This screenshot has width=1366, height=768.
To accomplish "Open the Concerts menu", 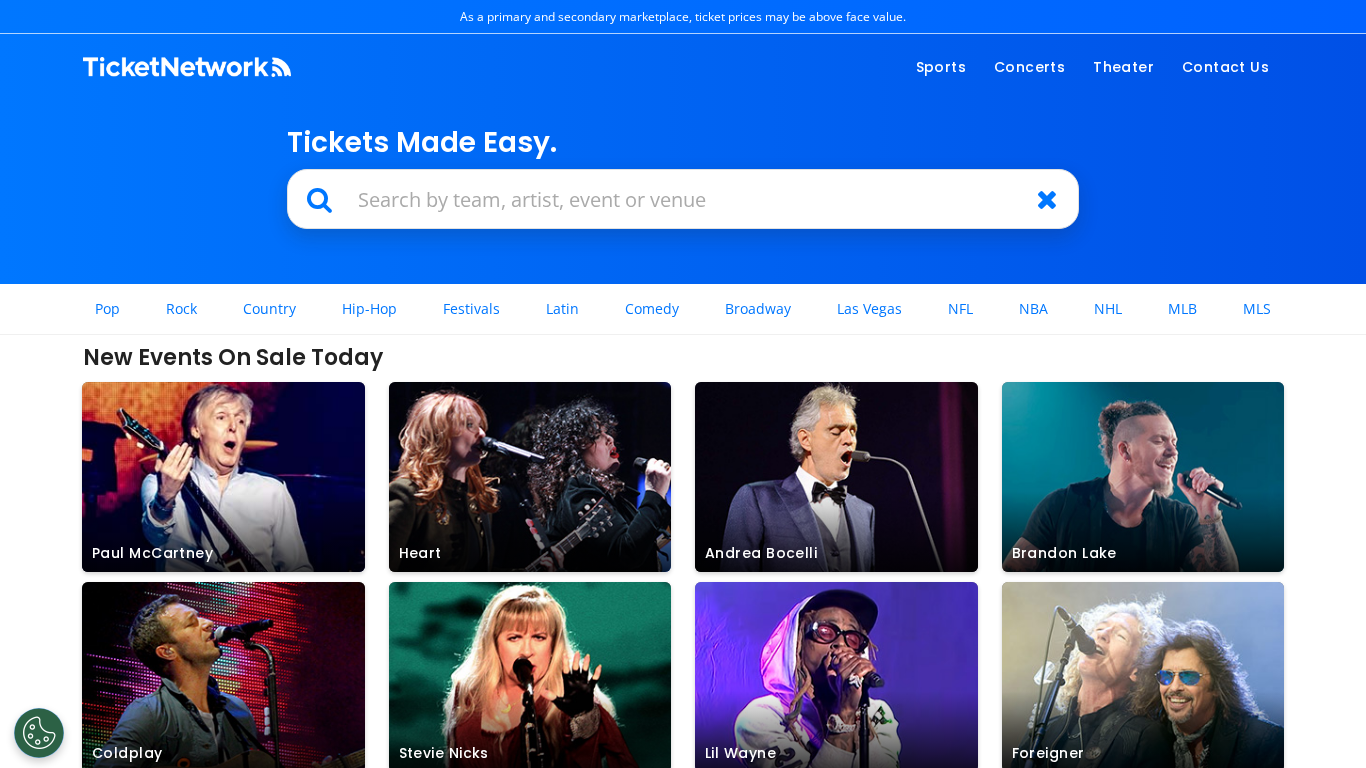I will [x=1029, y=67].
